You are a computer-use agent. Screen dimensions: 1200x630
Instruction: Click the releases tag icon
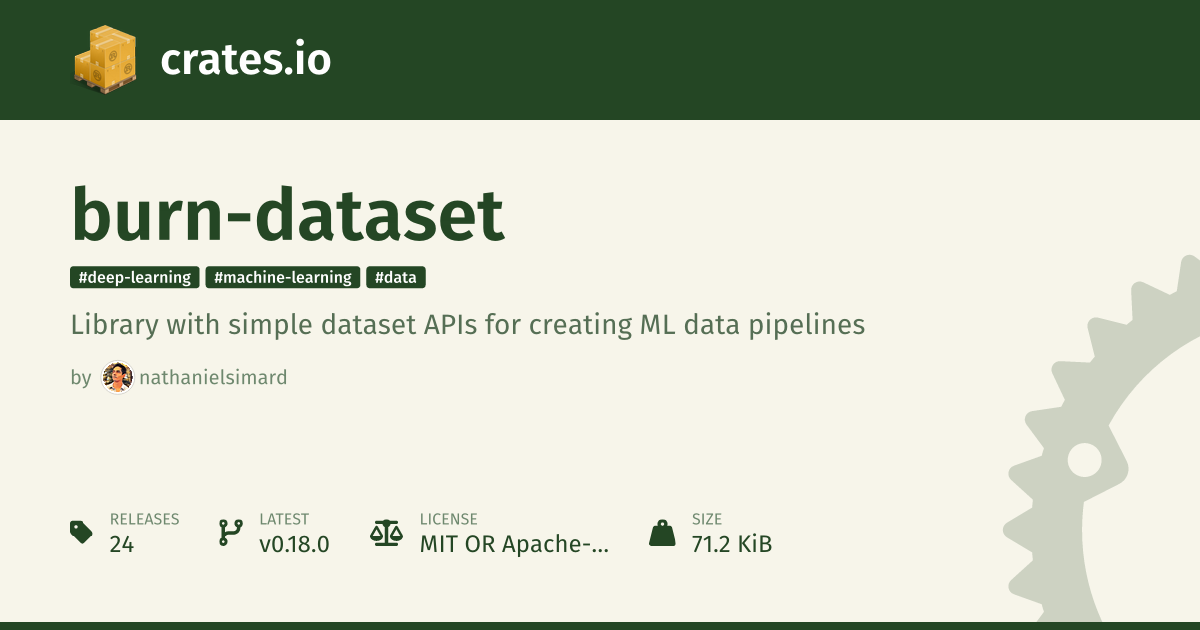(82, 532)
